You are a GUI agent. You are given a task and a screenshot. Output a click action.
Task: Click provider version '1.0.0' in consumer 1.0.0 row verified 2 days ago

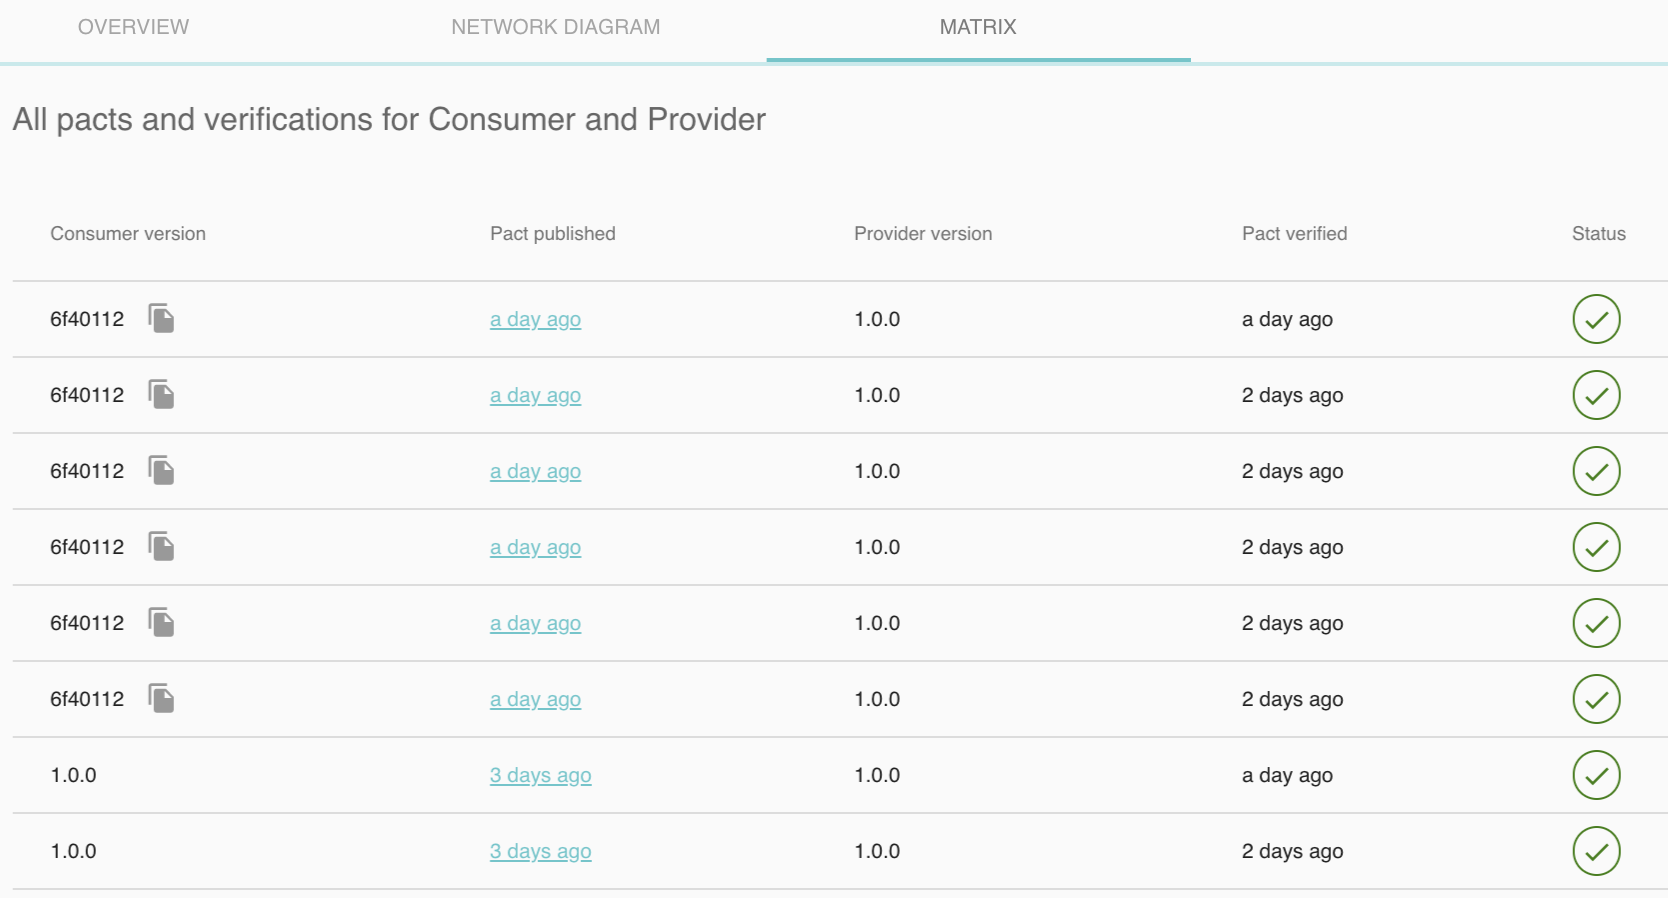point(877,851)
